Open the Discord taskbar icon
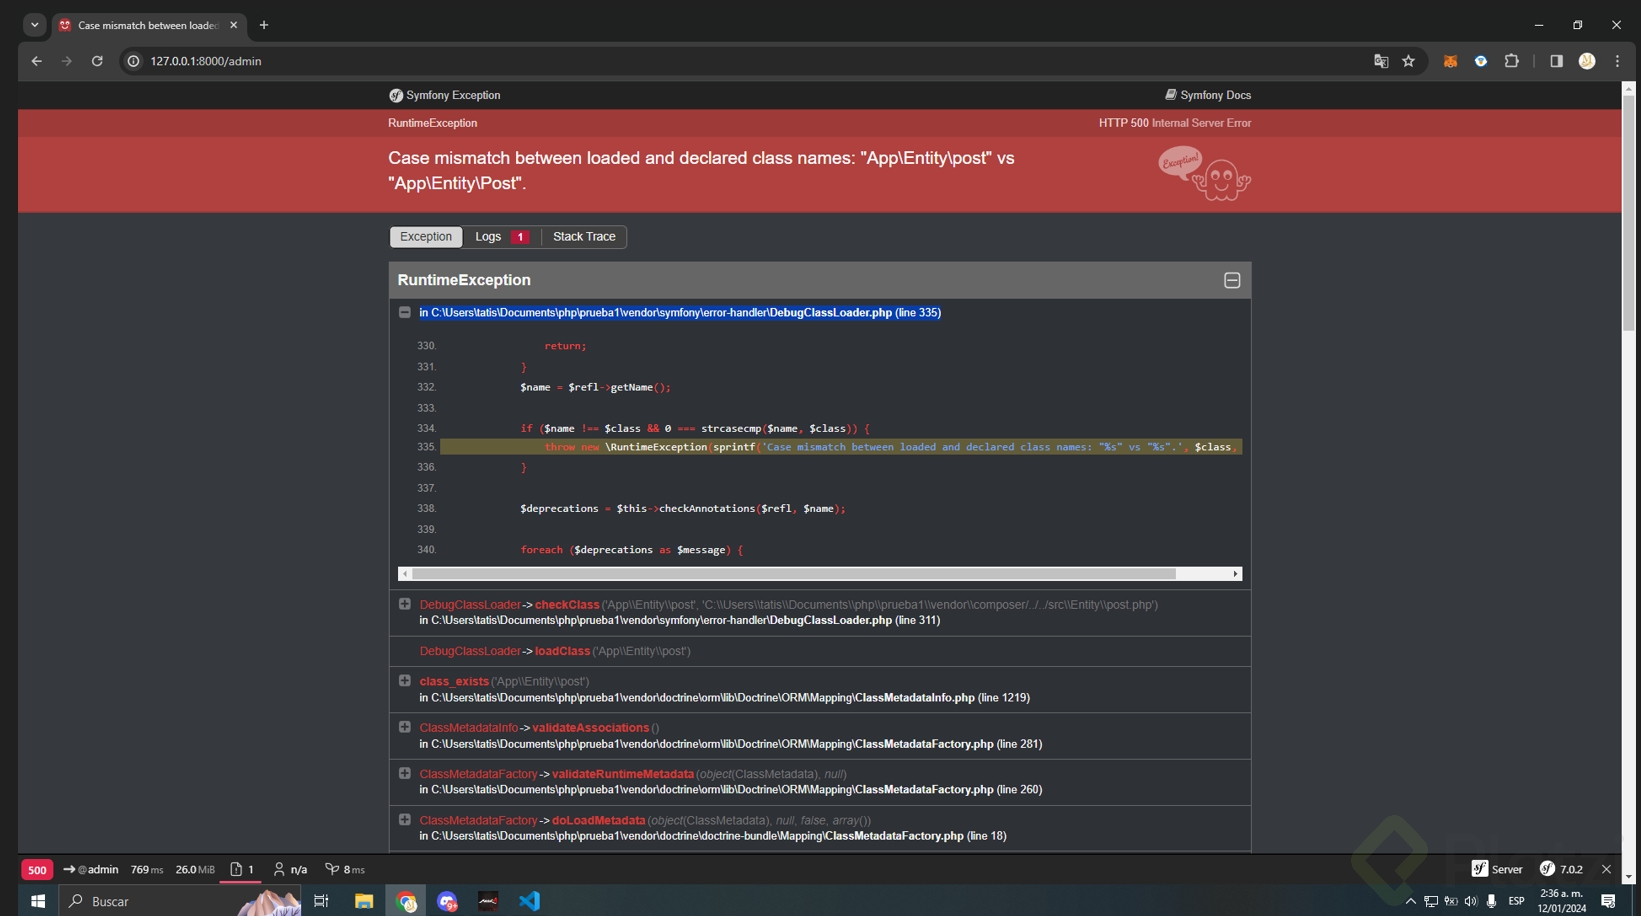Viewport: 1641px width, 916px height. (447, 901)
